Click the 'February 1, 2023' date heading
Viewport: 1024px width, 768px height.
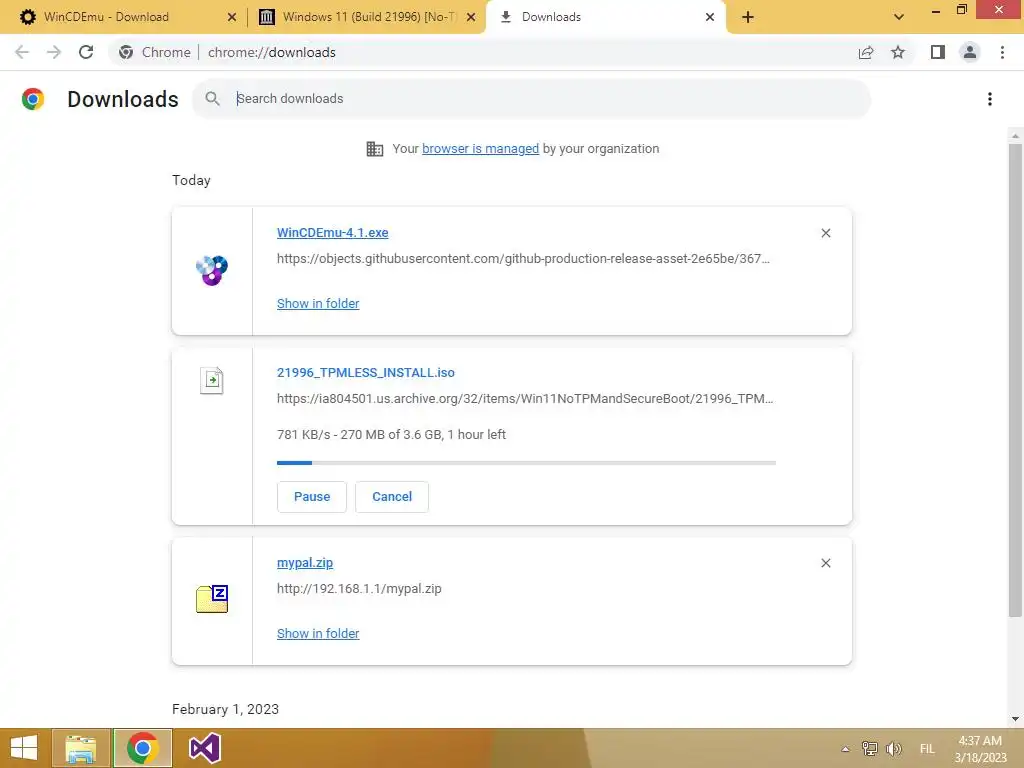pos(225,709)
